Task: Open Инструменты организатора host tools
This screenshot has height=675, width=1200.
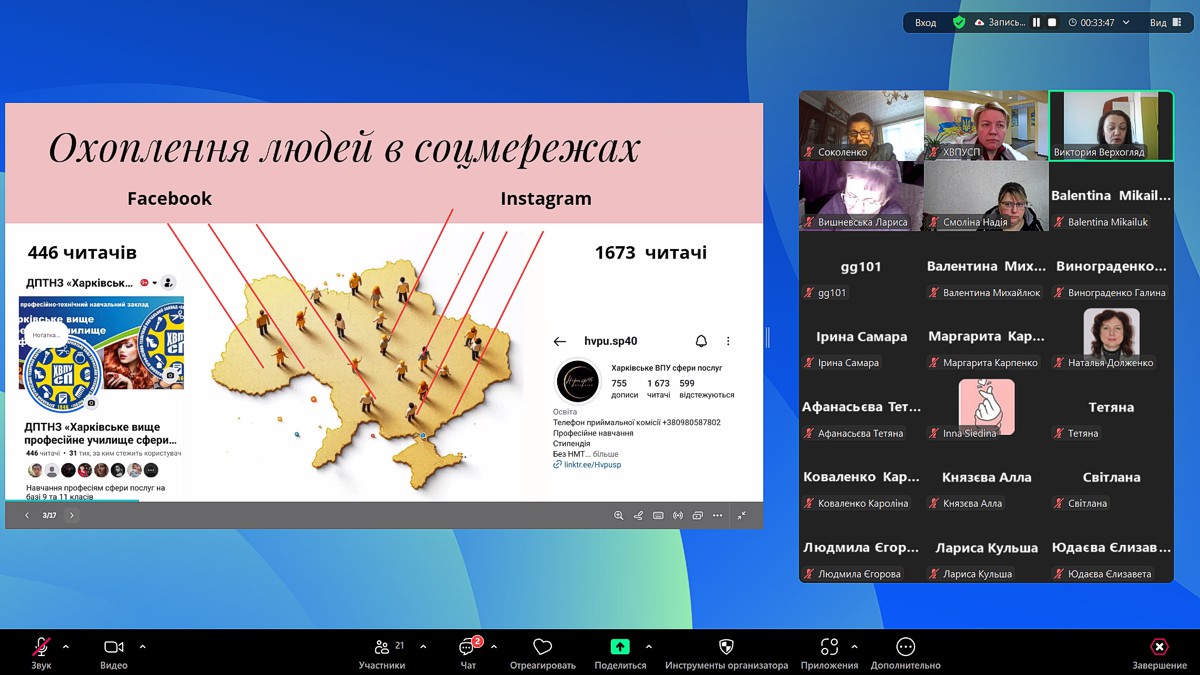Action: [726, 653]
